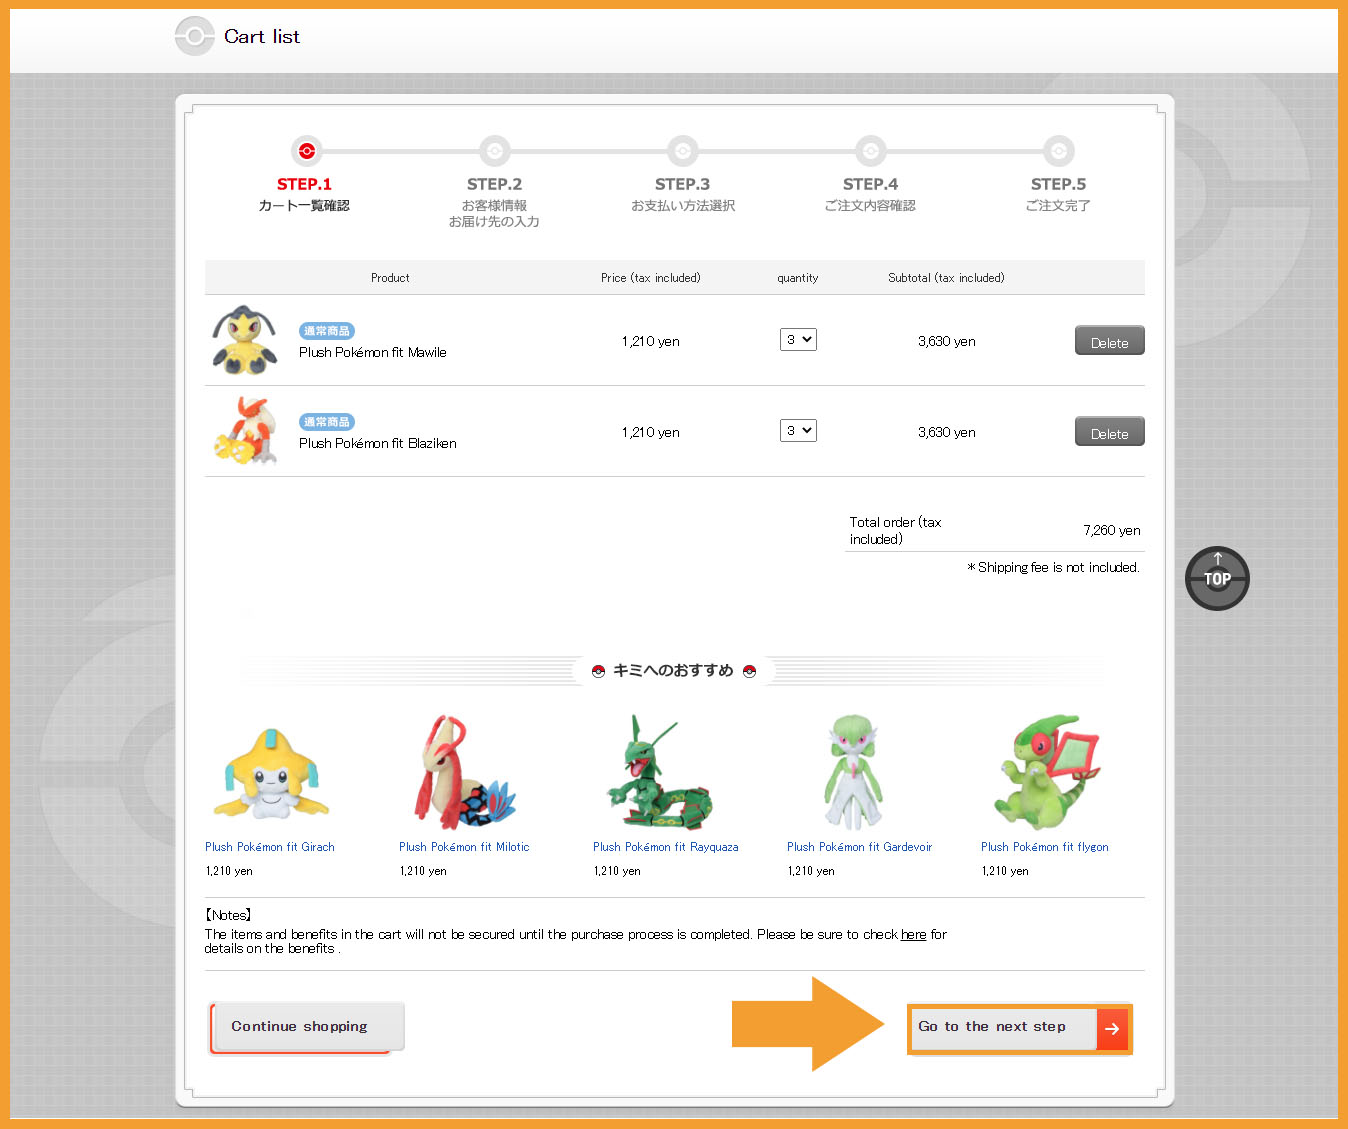Delete Plush Pokémon fit Mawile from cart

click(x=1109, y=341)
